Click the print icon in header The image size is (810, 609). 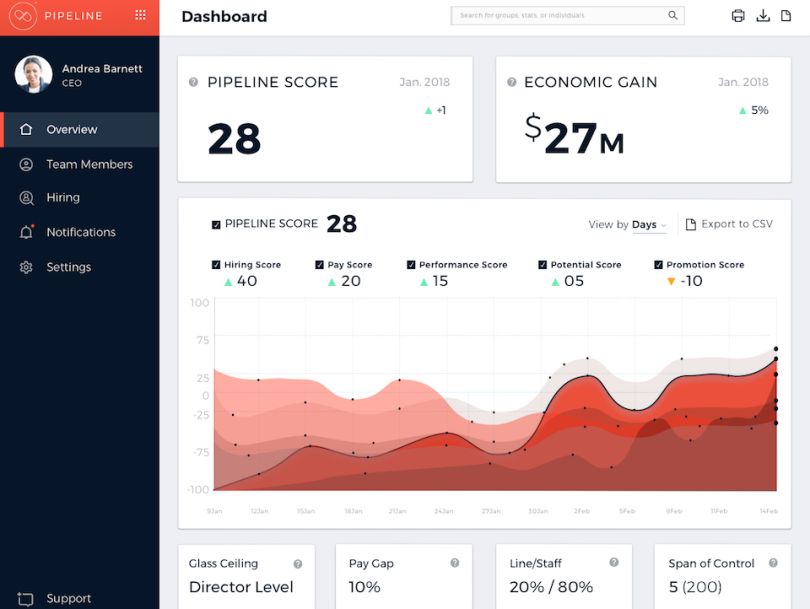[738, 16]
